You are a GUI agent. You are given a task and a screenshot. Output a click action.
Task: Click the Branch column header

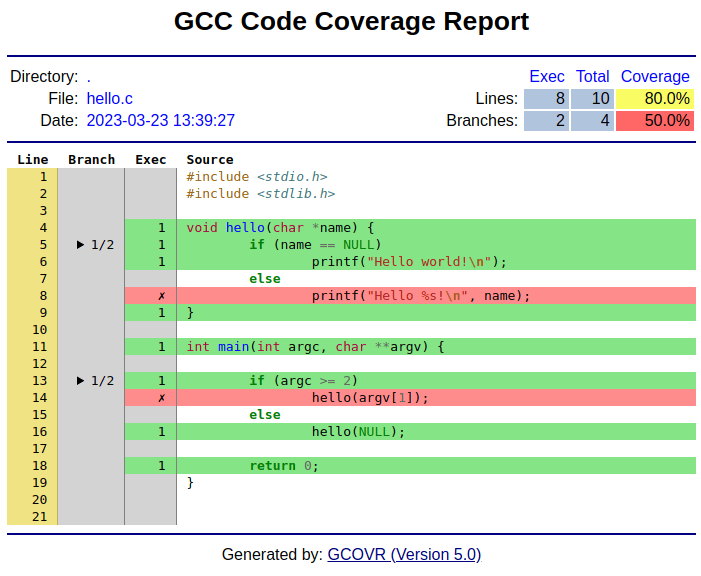pyautogui.click(x=91, y=160)
